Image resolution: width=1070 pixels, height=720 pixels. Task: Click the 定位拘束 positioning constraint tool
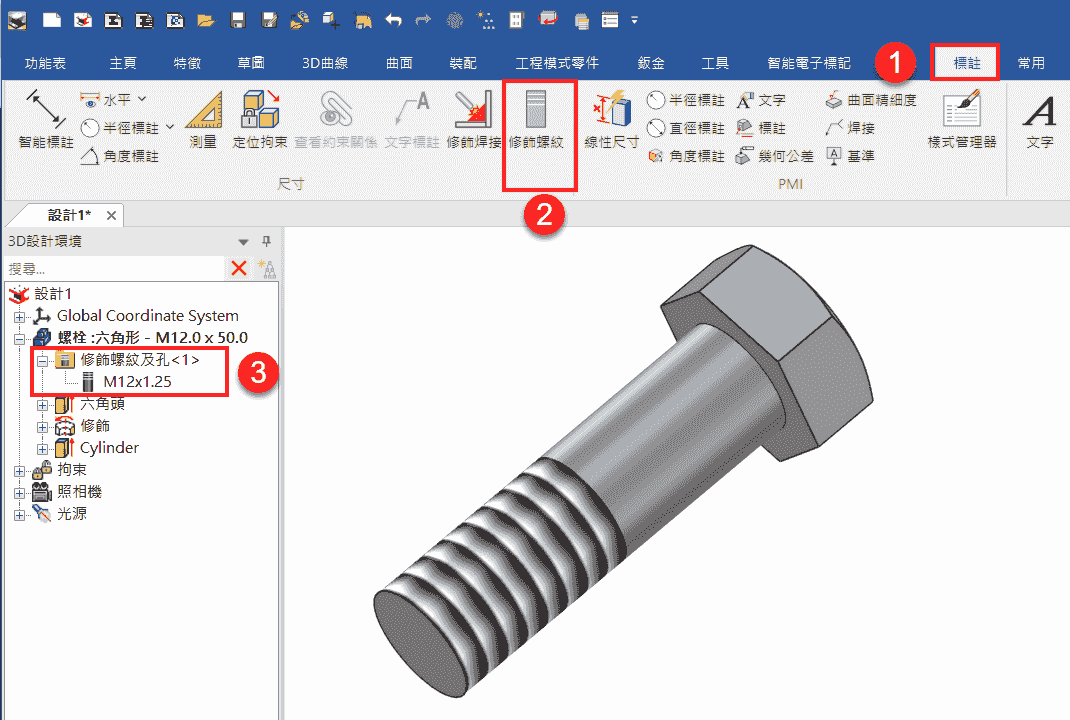tap(260, 119)
